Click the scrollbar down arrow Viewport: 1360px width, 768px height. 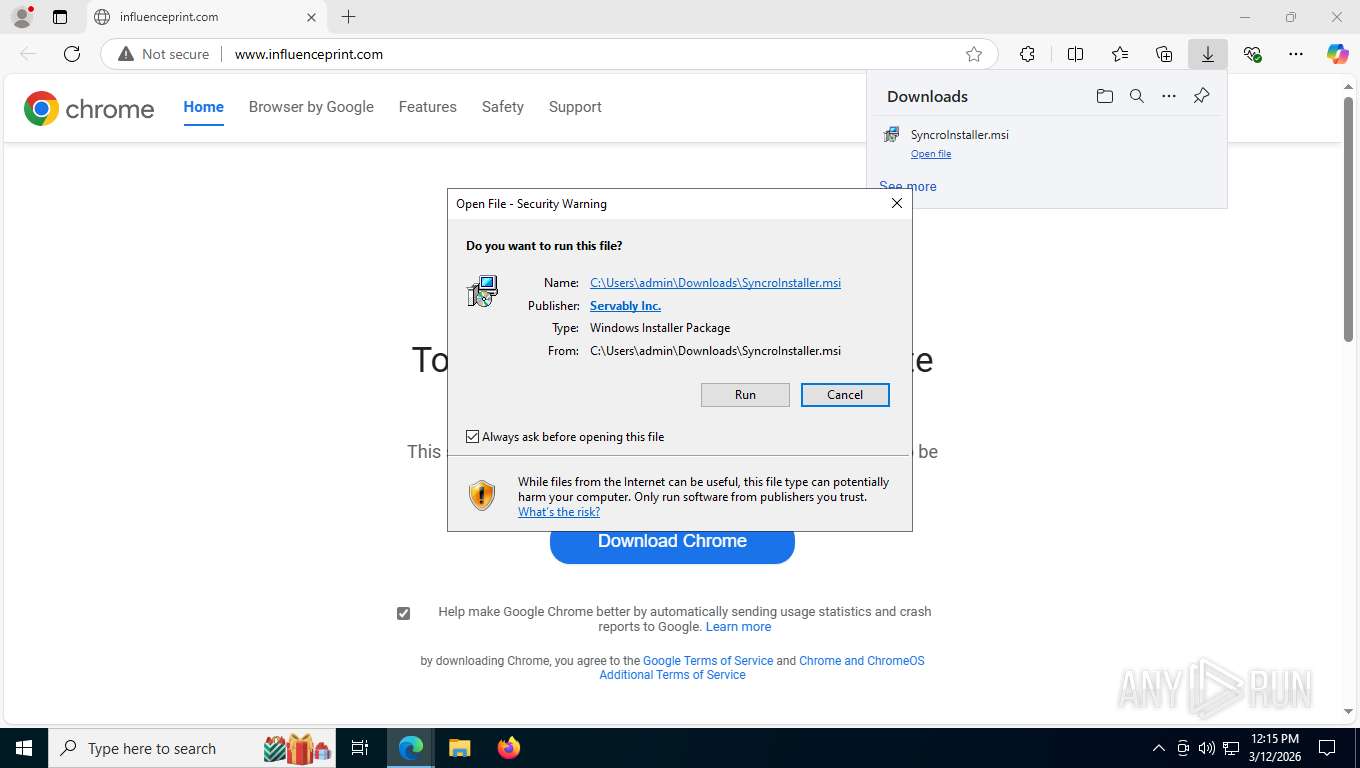[x=1349, y=711]
